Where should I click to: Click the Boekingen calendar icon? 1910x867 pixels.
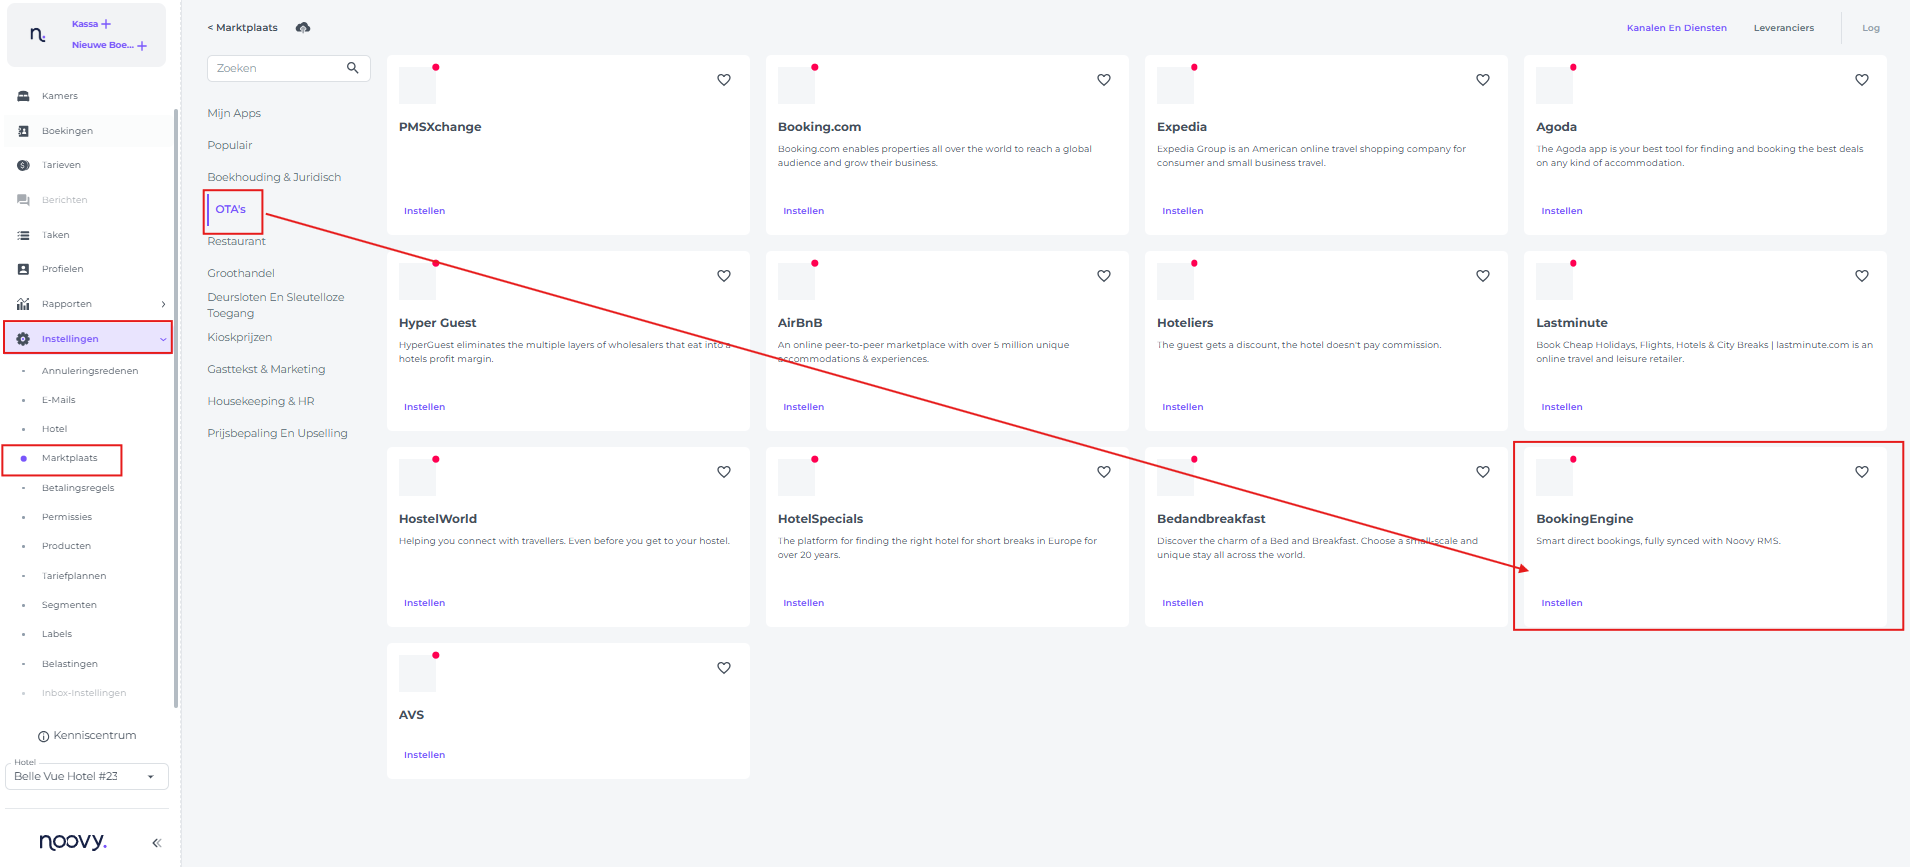(23, 131)
